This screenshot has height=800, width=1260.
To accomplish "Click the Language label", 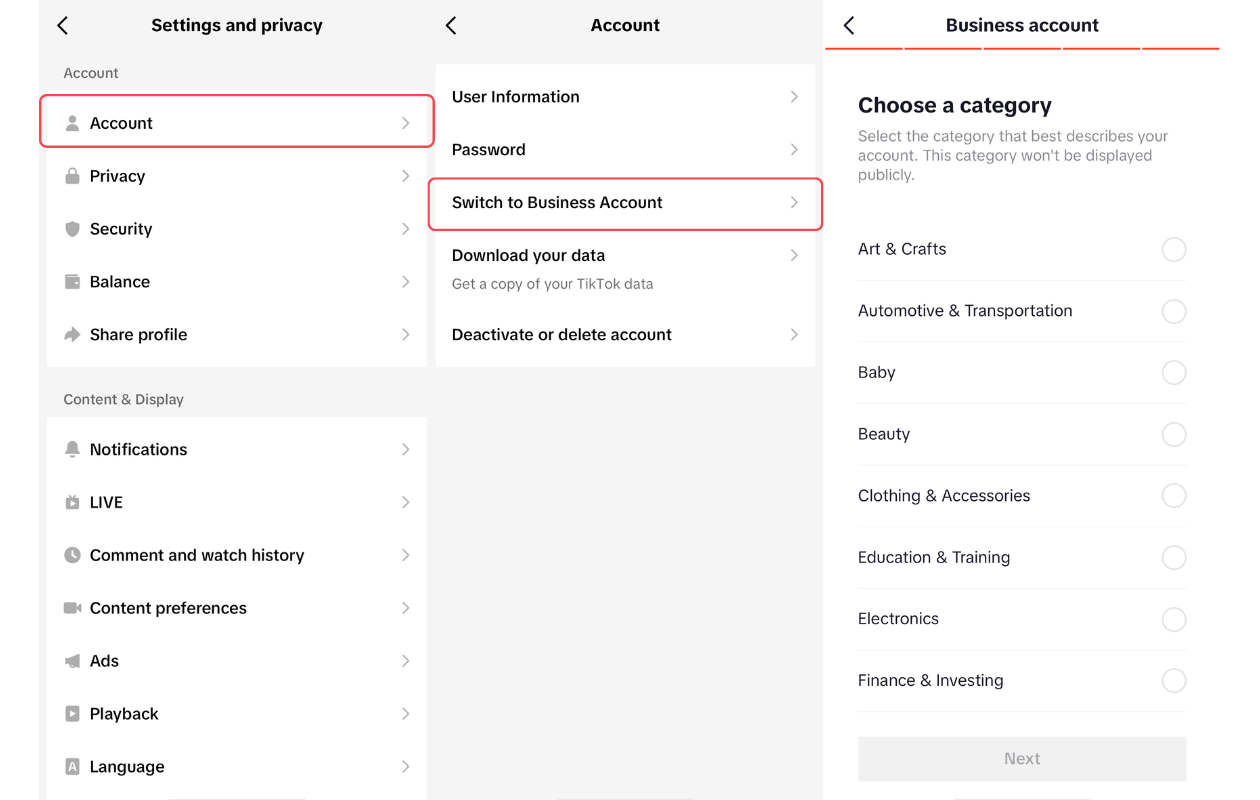I will tap(127, 767).
